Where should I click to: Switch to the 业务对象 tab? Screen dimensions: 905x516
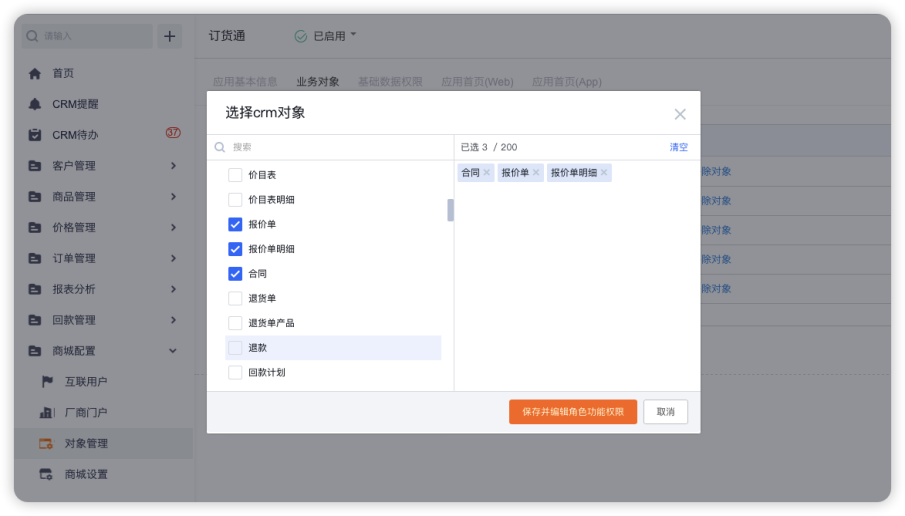pyautogui.click(x=317, y=82)
